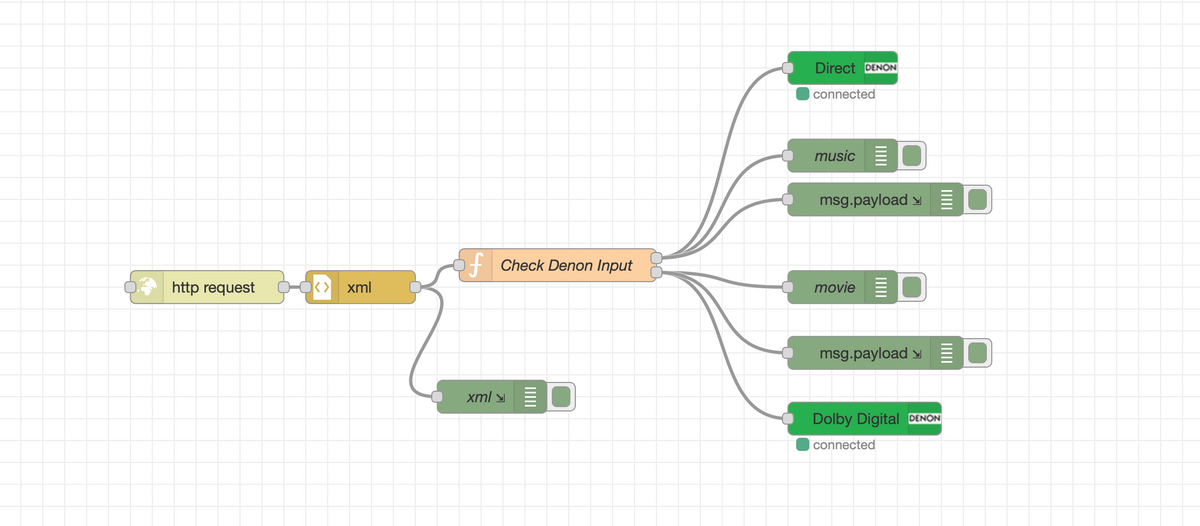Toggle the xml debug node's enable button
This screenshot has height=526, width=1200.
[560, 397]
